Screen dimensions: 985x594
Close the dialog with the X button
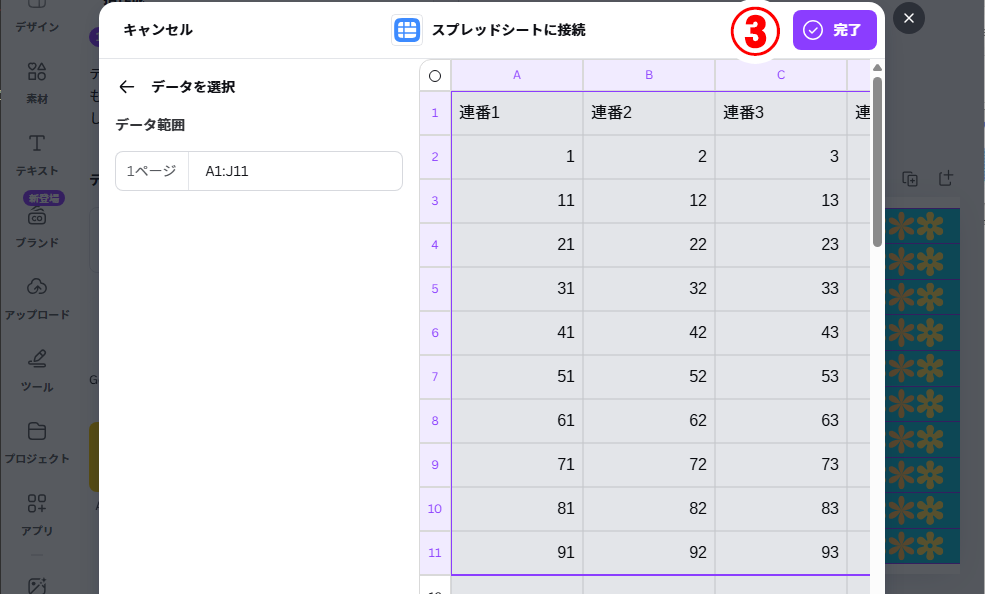[908, 18]
